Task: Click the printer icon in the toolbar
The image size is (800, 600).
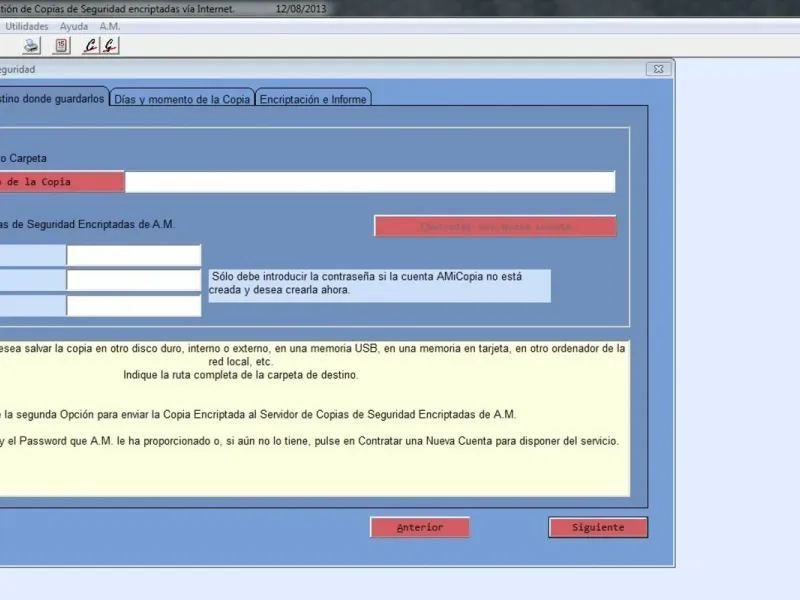Action: point(31,46)
